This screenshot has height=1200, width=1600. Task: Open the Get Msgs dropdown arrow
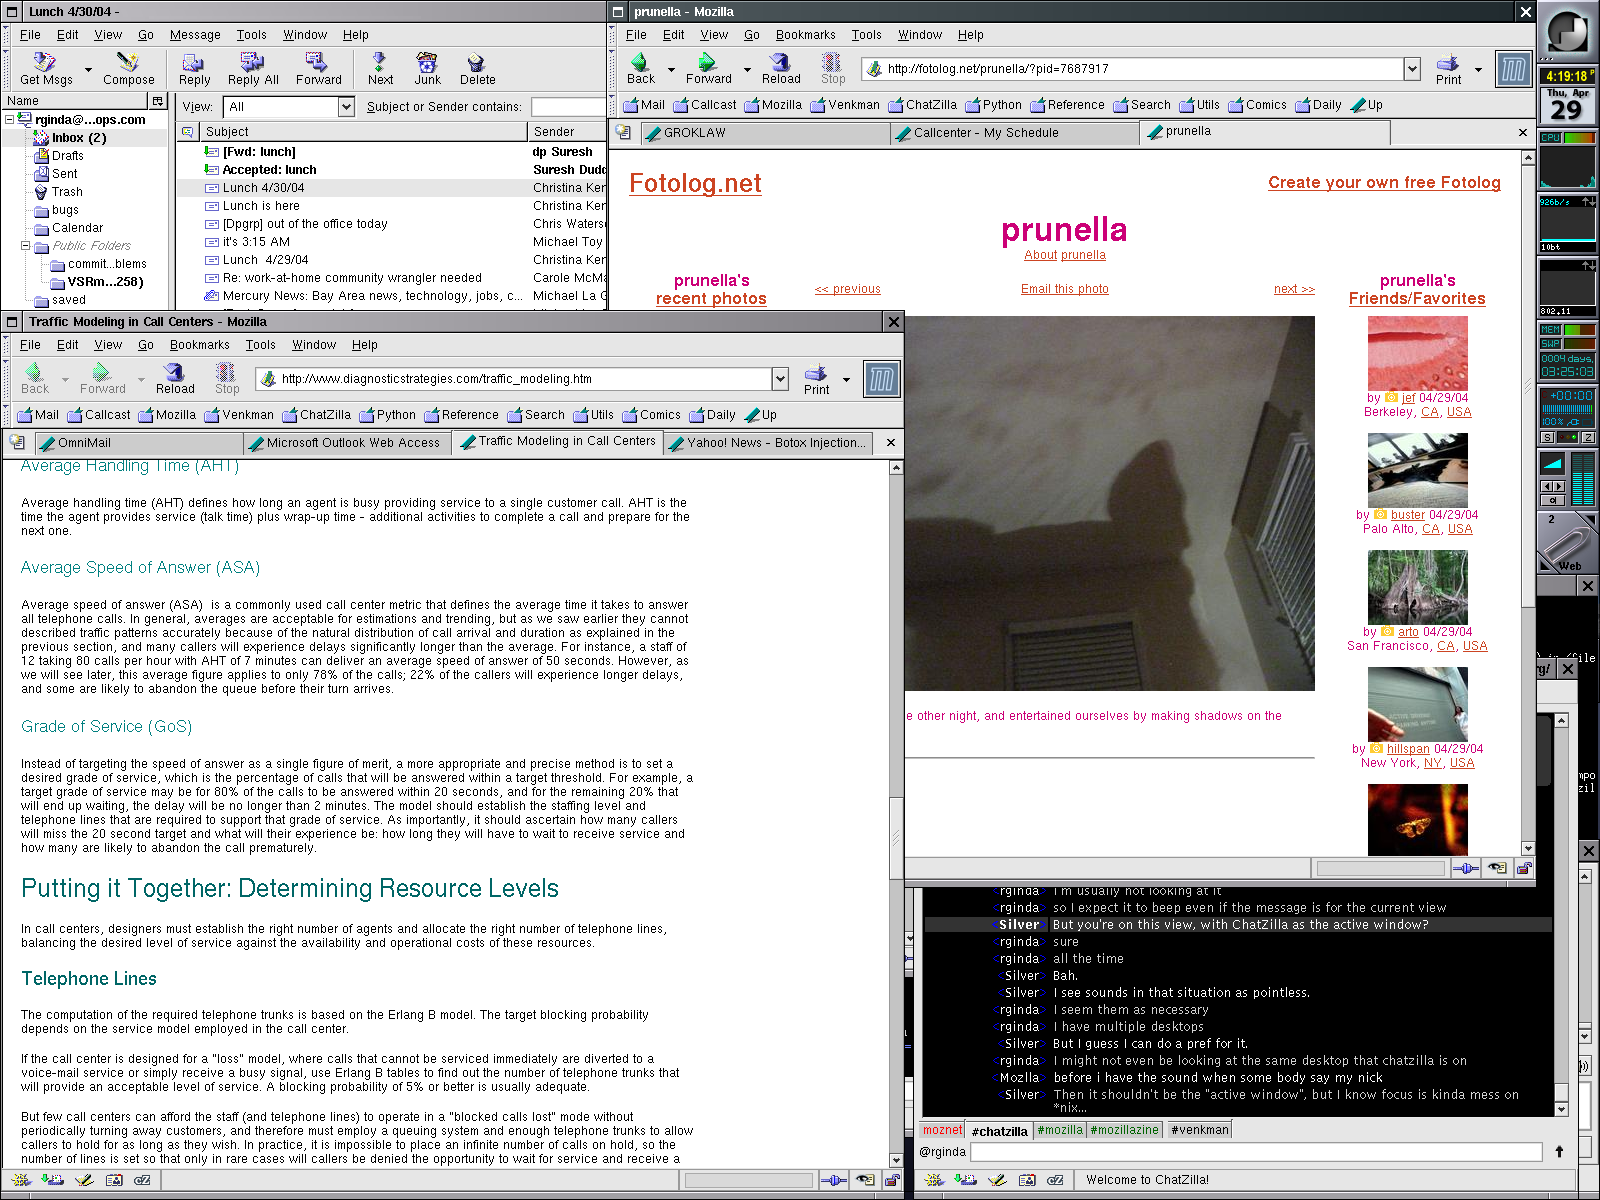tap(88, 70)
